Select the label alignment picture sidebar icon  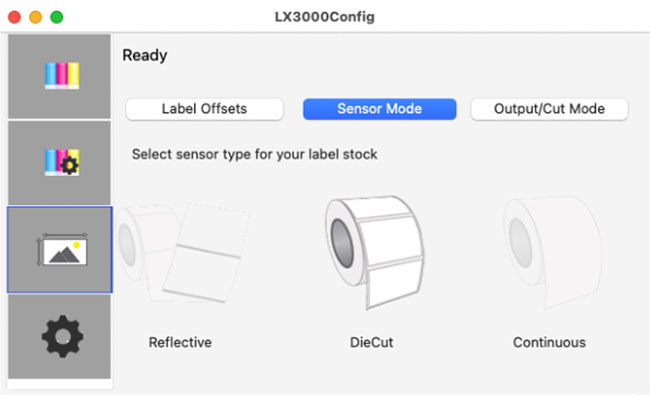59,250
